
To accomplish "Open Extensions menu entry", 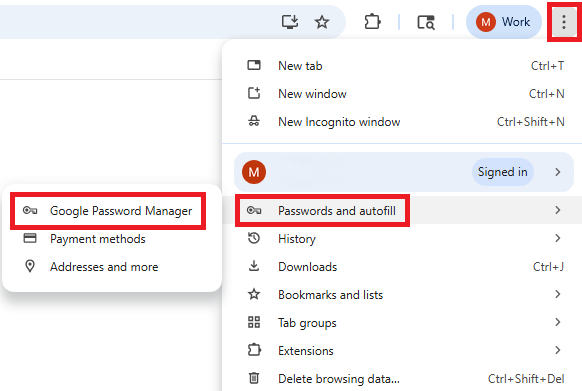I will click(x=402, y=351).
